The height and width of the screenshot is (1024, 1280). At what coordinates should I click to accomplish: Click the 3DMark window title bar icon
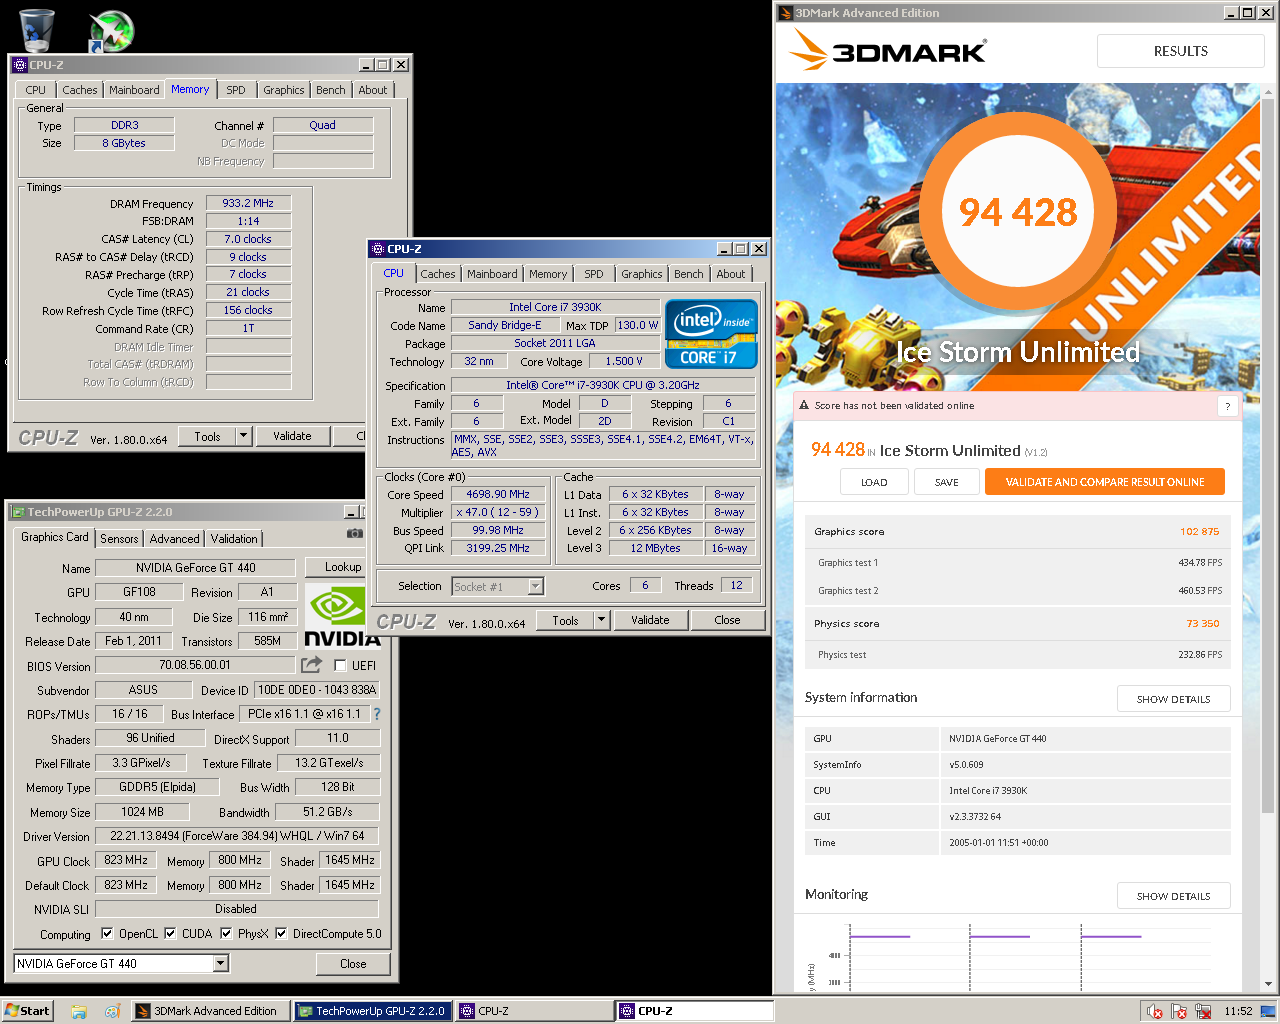pyautogui.click(x=785, y=13)
